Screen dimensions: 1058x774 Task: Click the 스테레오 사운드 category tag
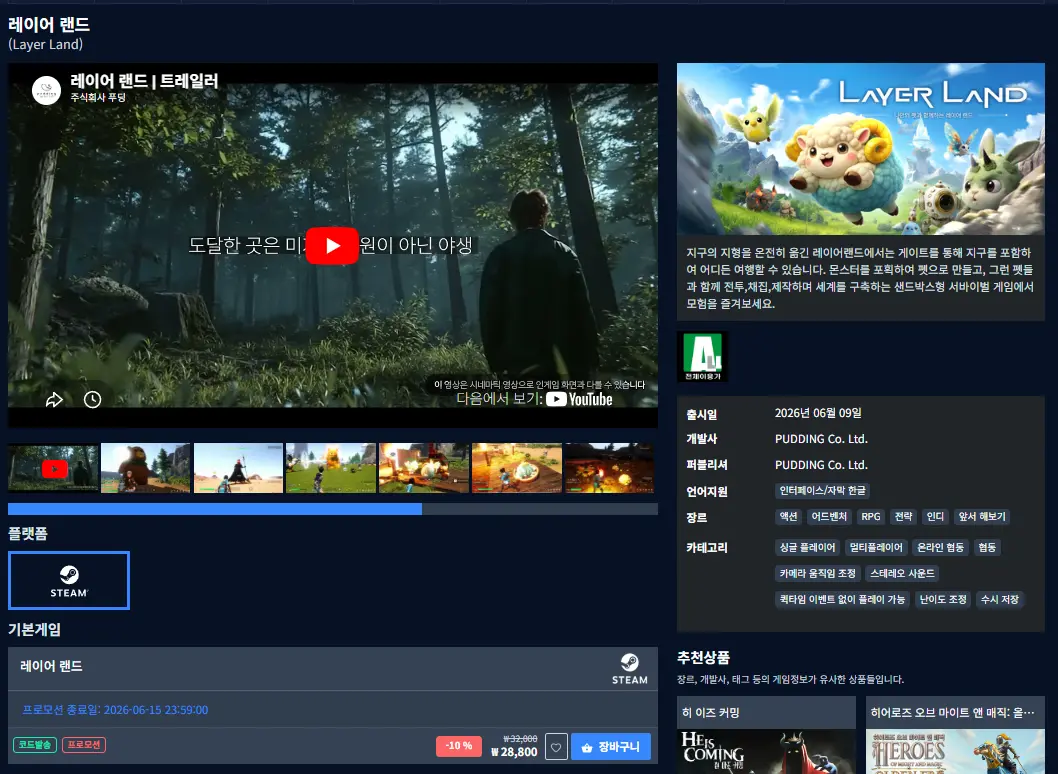click(x=902, y=574)
